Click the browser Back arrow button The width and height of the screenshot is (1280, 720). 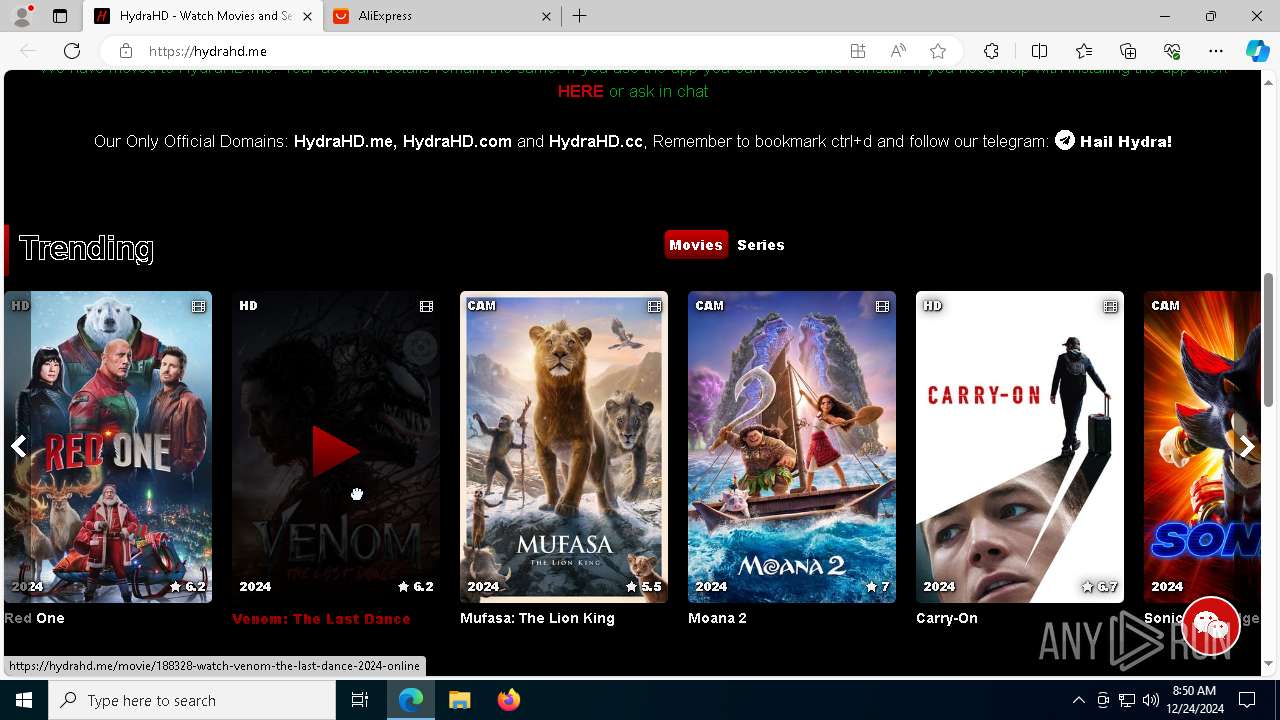pos(28,51)
